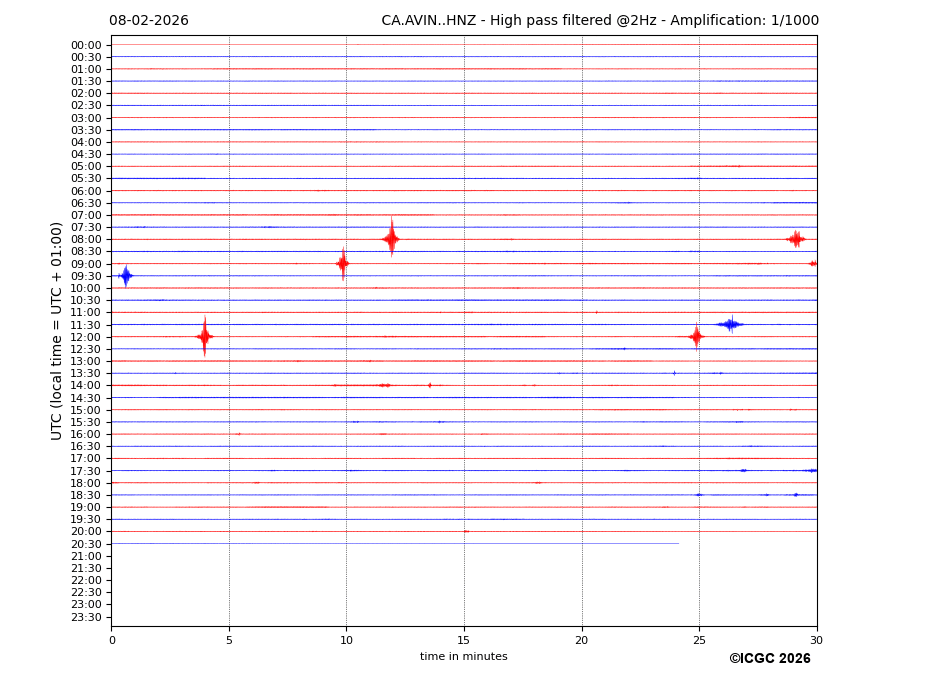Viewport: 927px width, 696px height.
Task: Click the smaller red burst at the end of the 08:00 trace
Action: click(796, 239)
